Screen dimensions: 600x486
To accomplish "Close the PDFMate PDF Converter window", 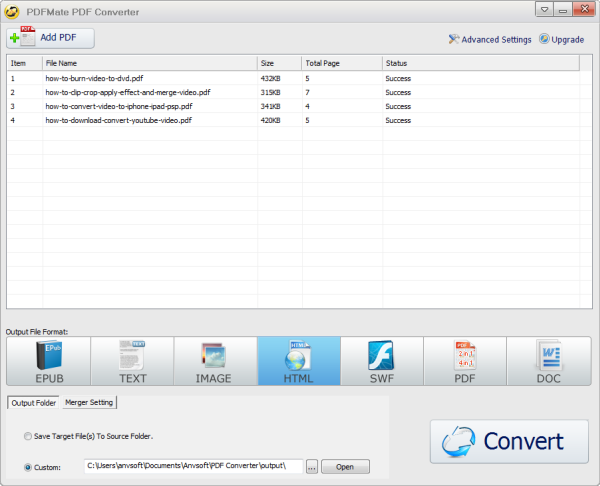I will (x=584, y=9).
